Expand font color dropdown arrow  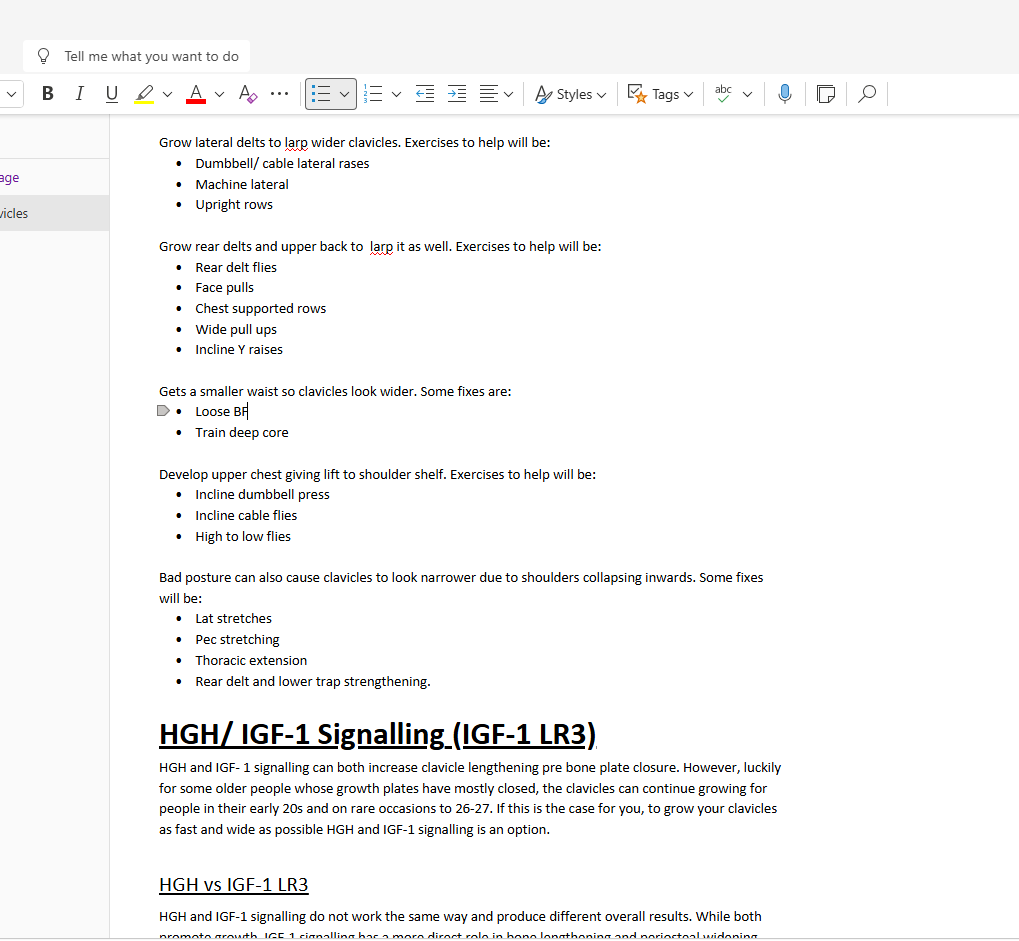[219, 95]
